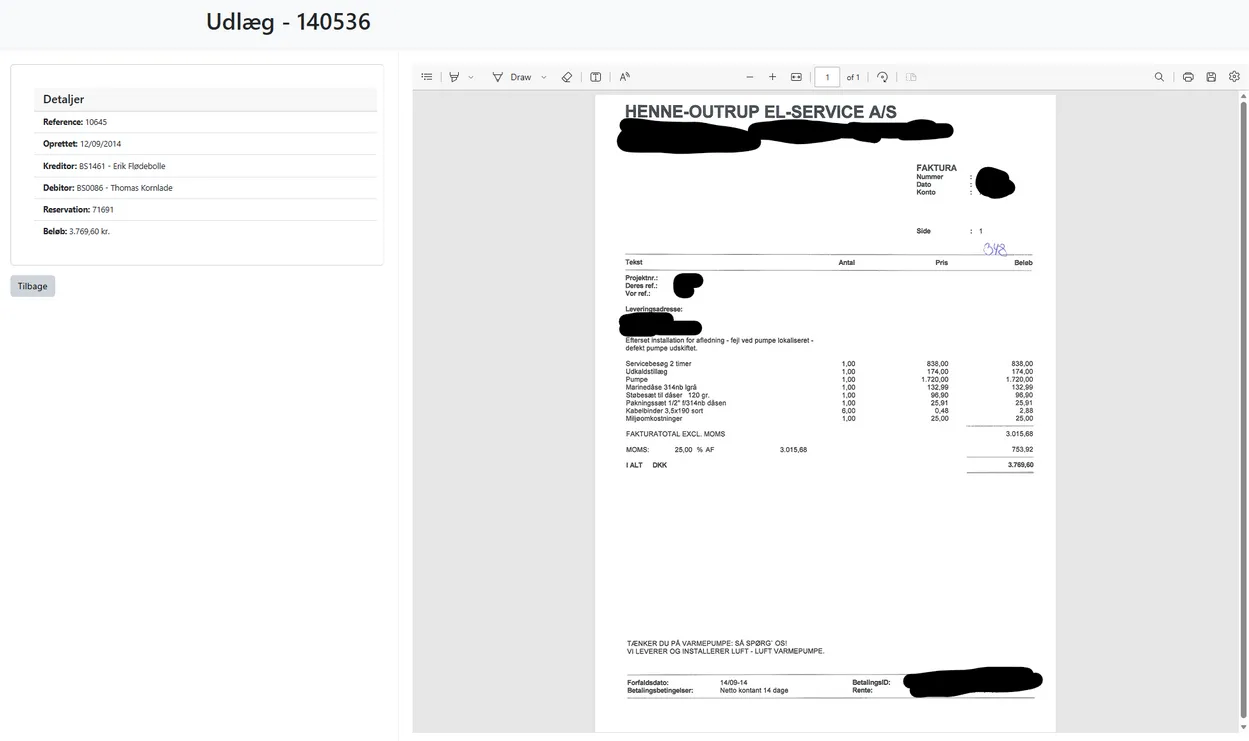Click the read aloud icon
The width and height of the screenshot is (1249, 741).
pyautogui.click(x=625, y=77)
